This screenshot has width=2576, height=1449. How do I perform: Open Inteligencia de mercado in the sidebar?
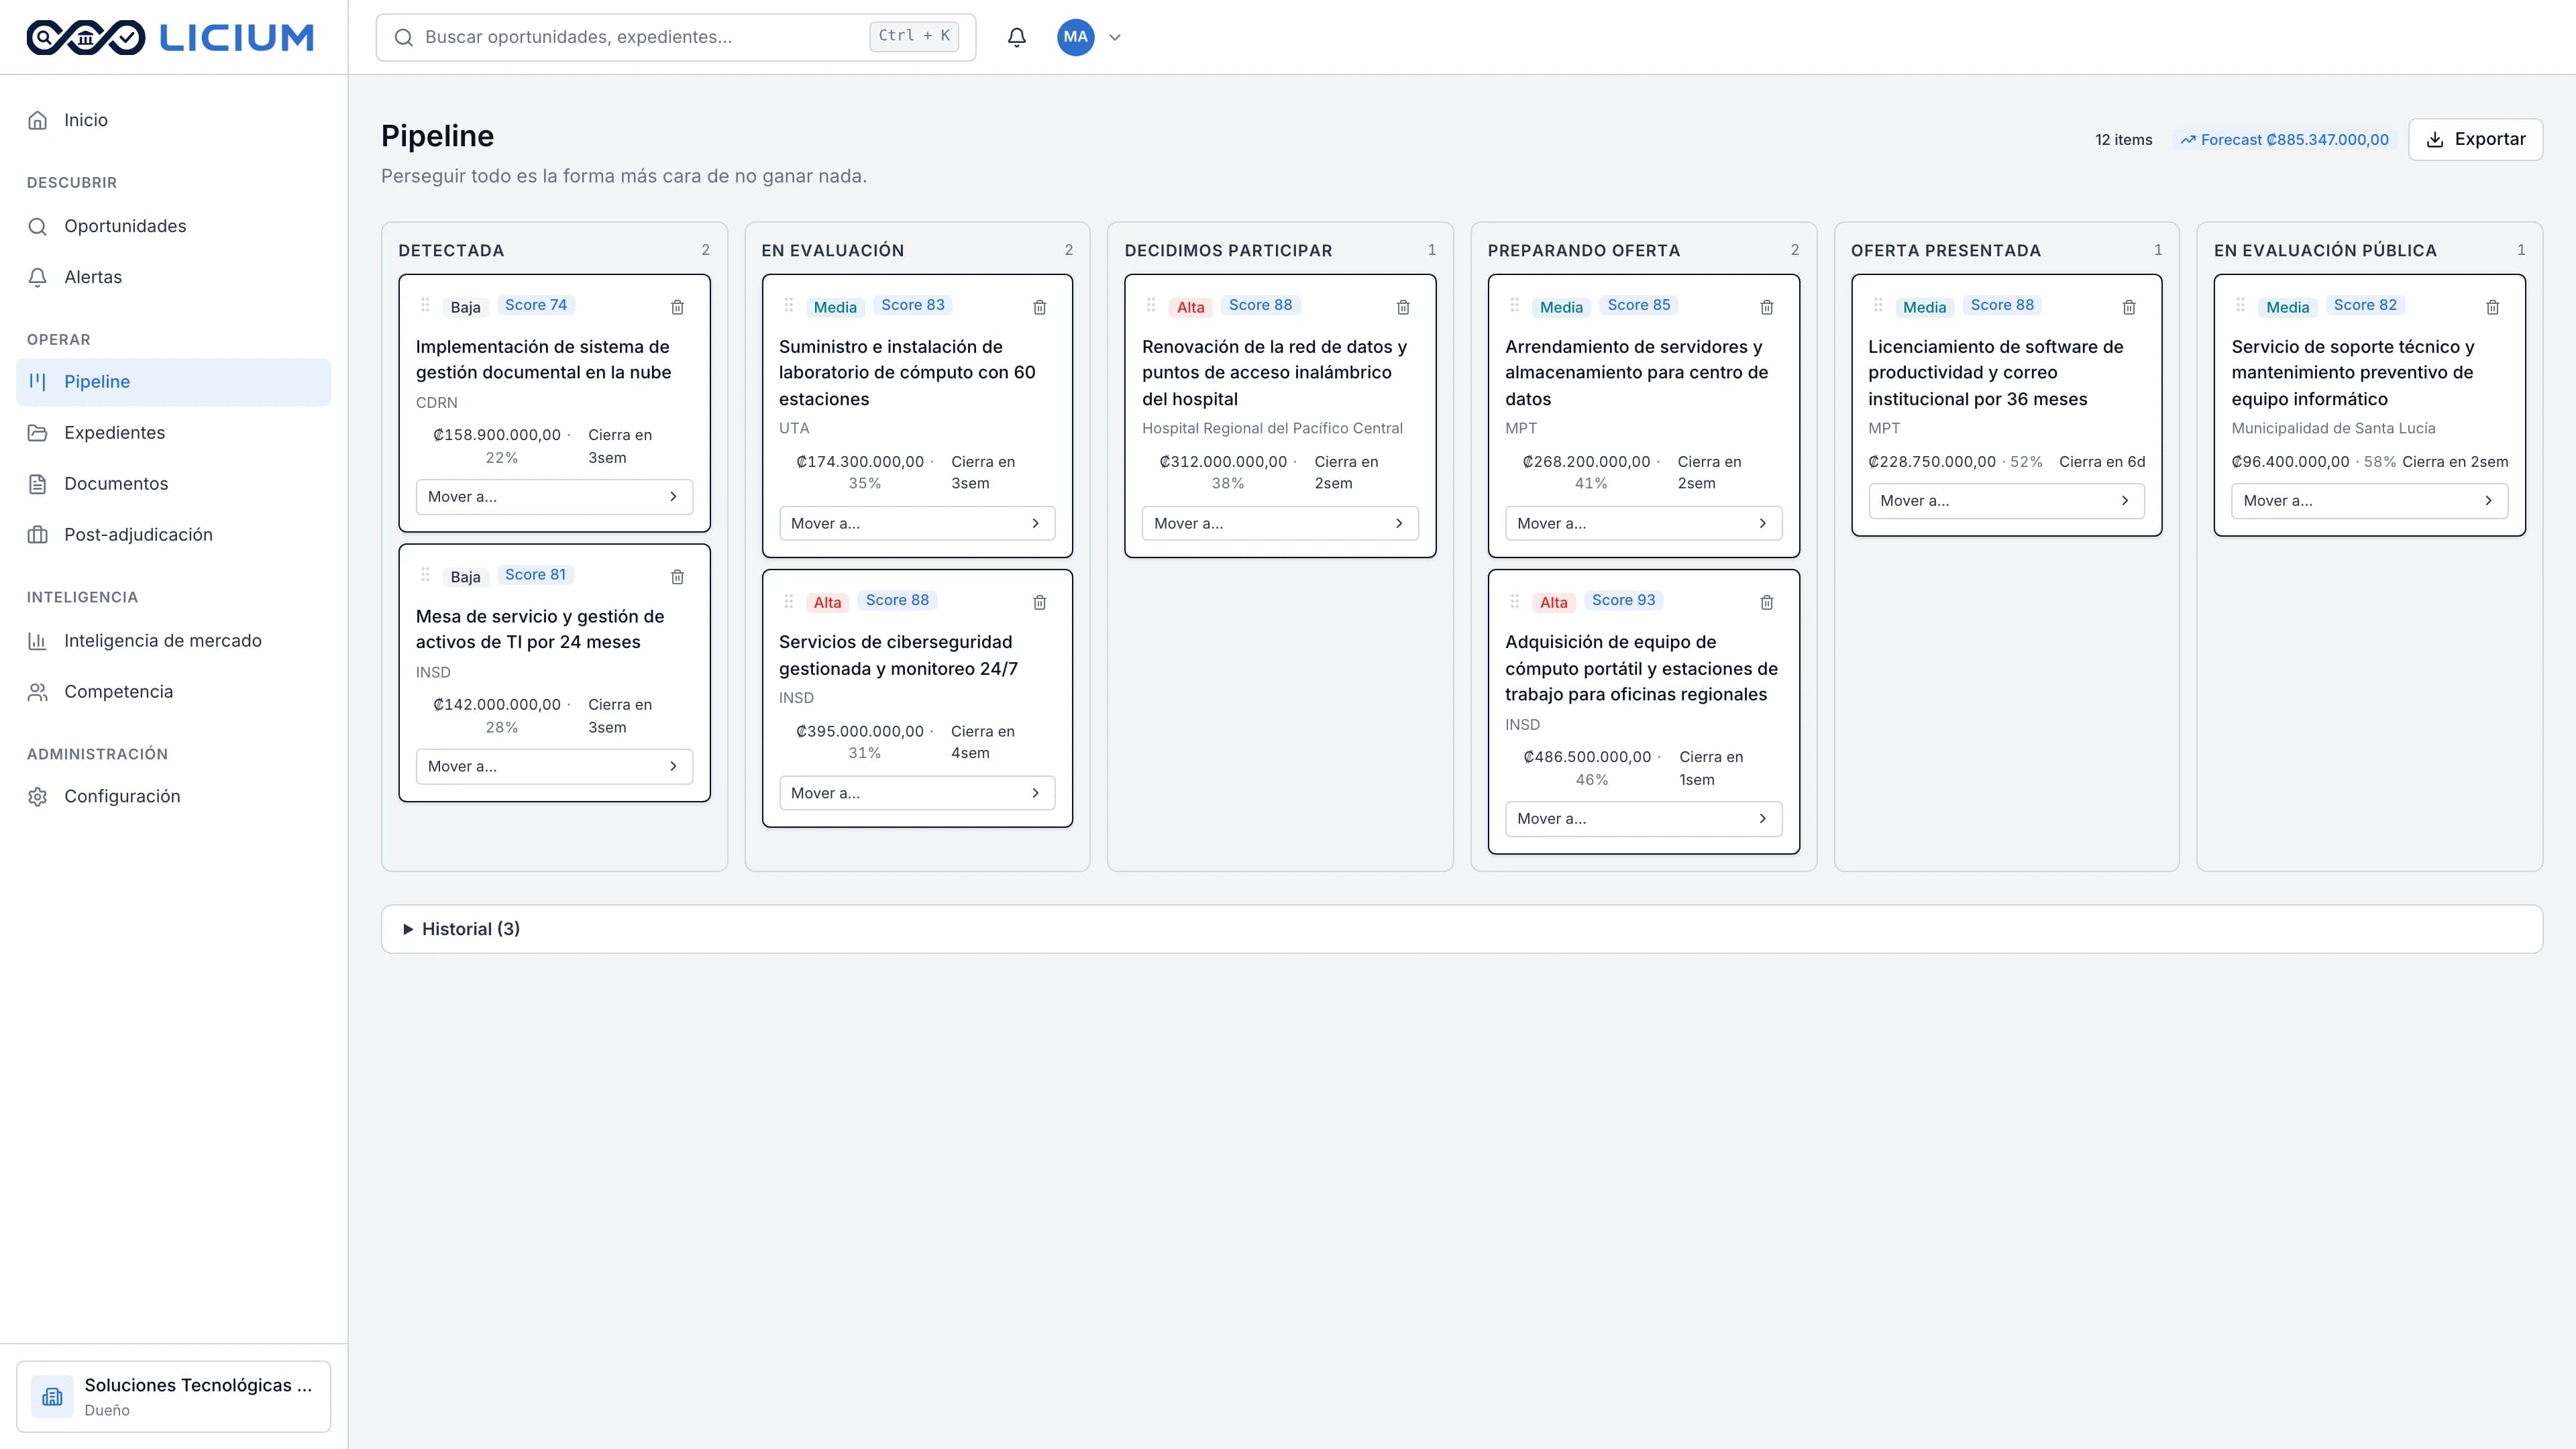[x=173, y=641]
